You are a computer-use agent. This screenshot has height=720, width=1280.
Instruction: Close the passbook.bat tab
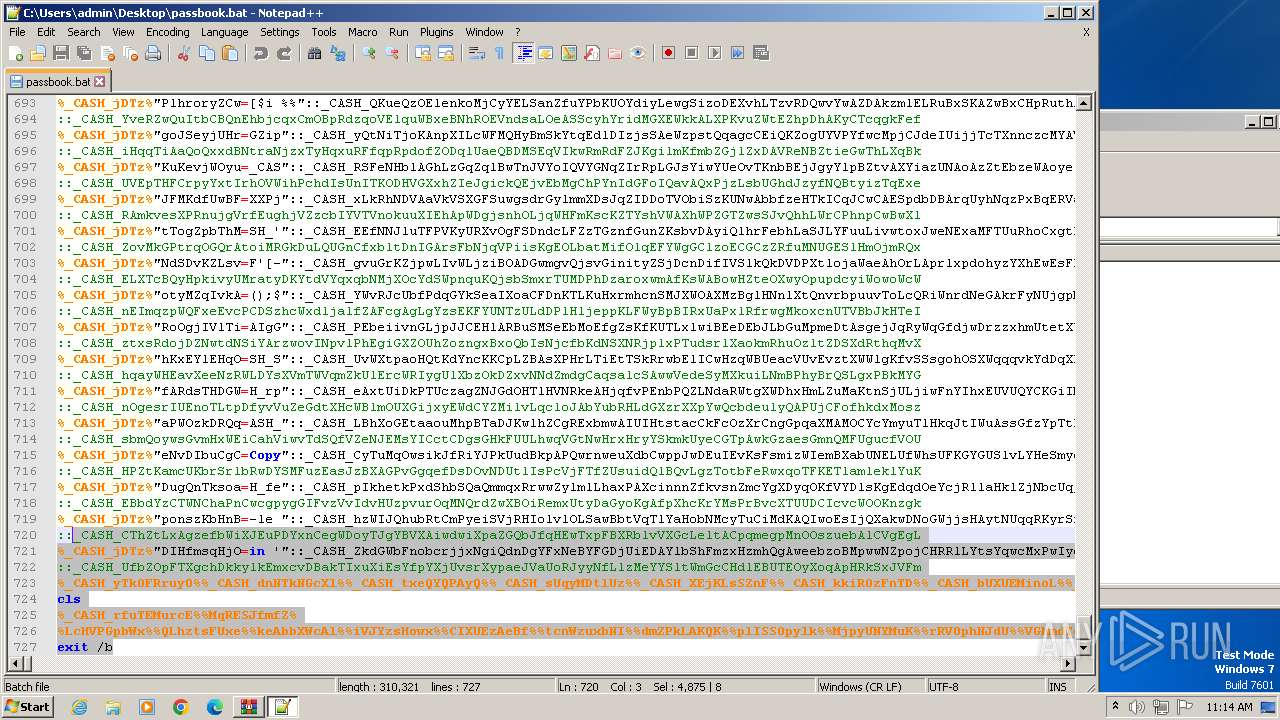100,81
